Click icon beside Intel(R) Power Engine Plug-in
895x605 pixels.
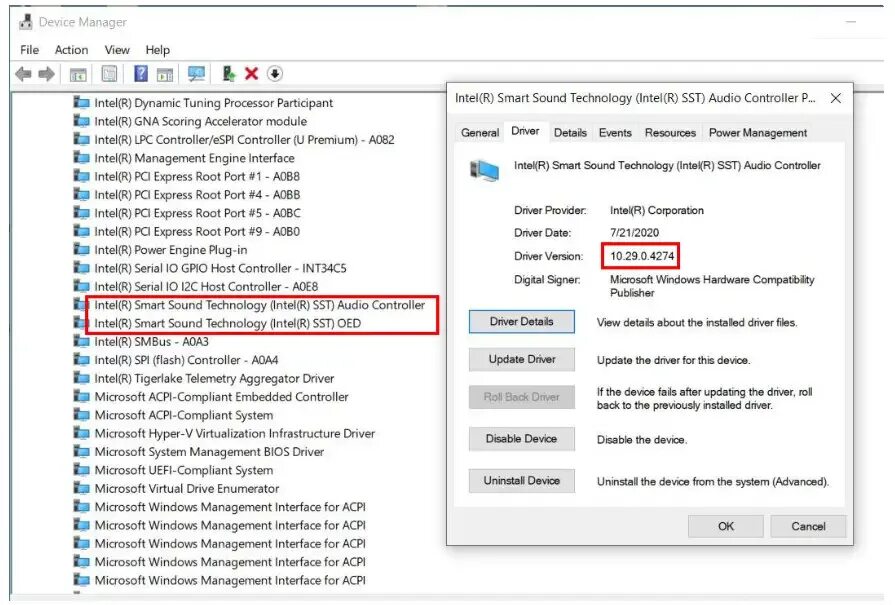pos(82,249)
